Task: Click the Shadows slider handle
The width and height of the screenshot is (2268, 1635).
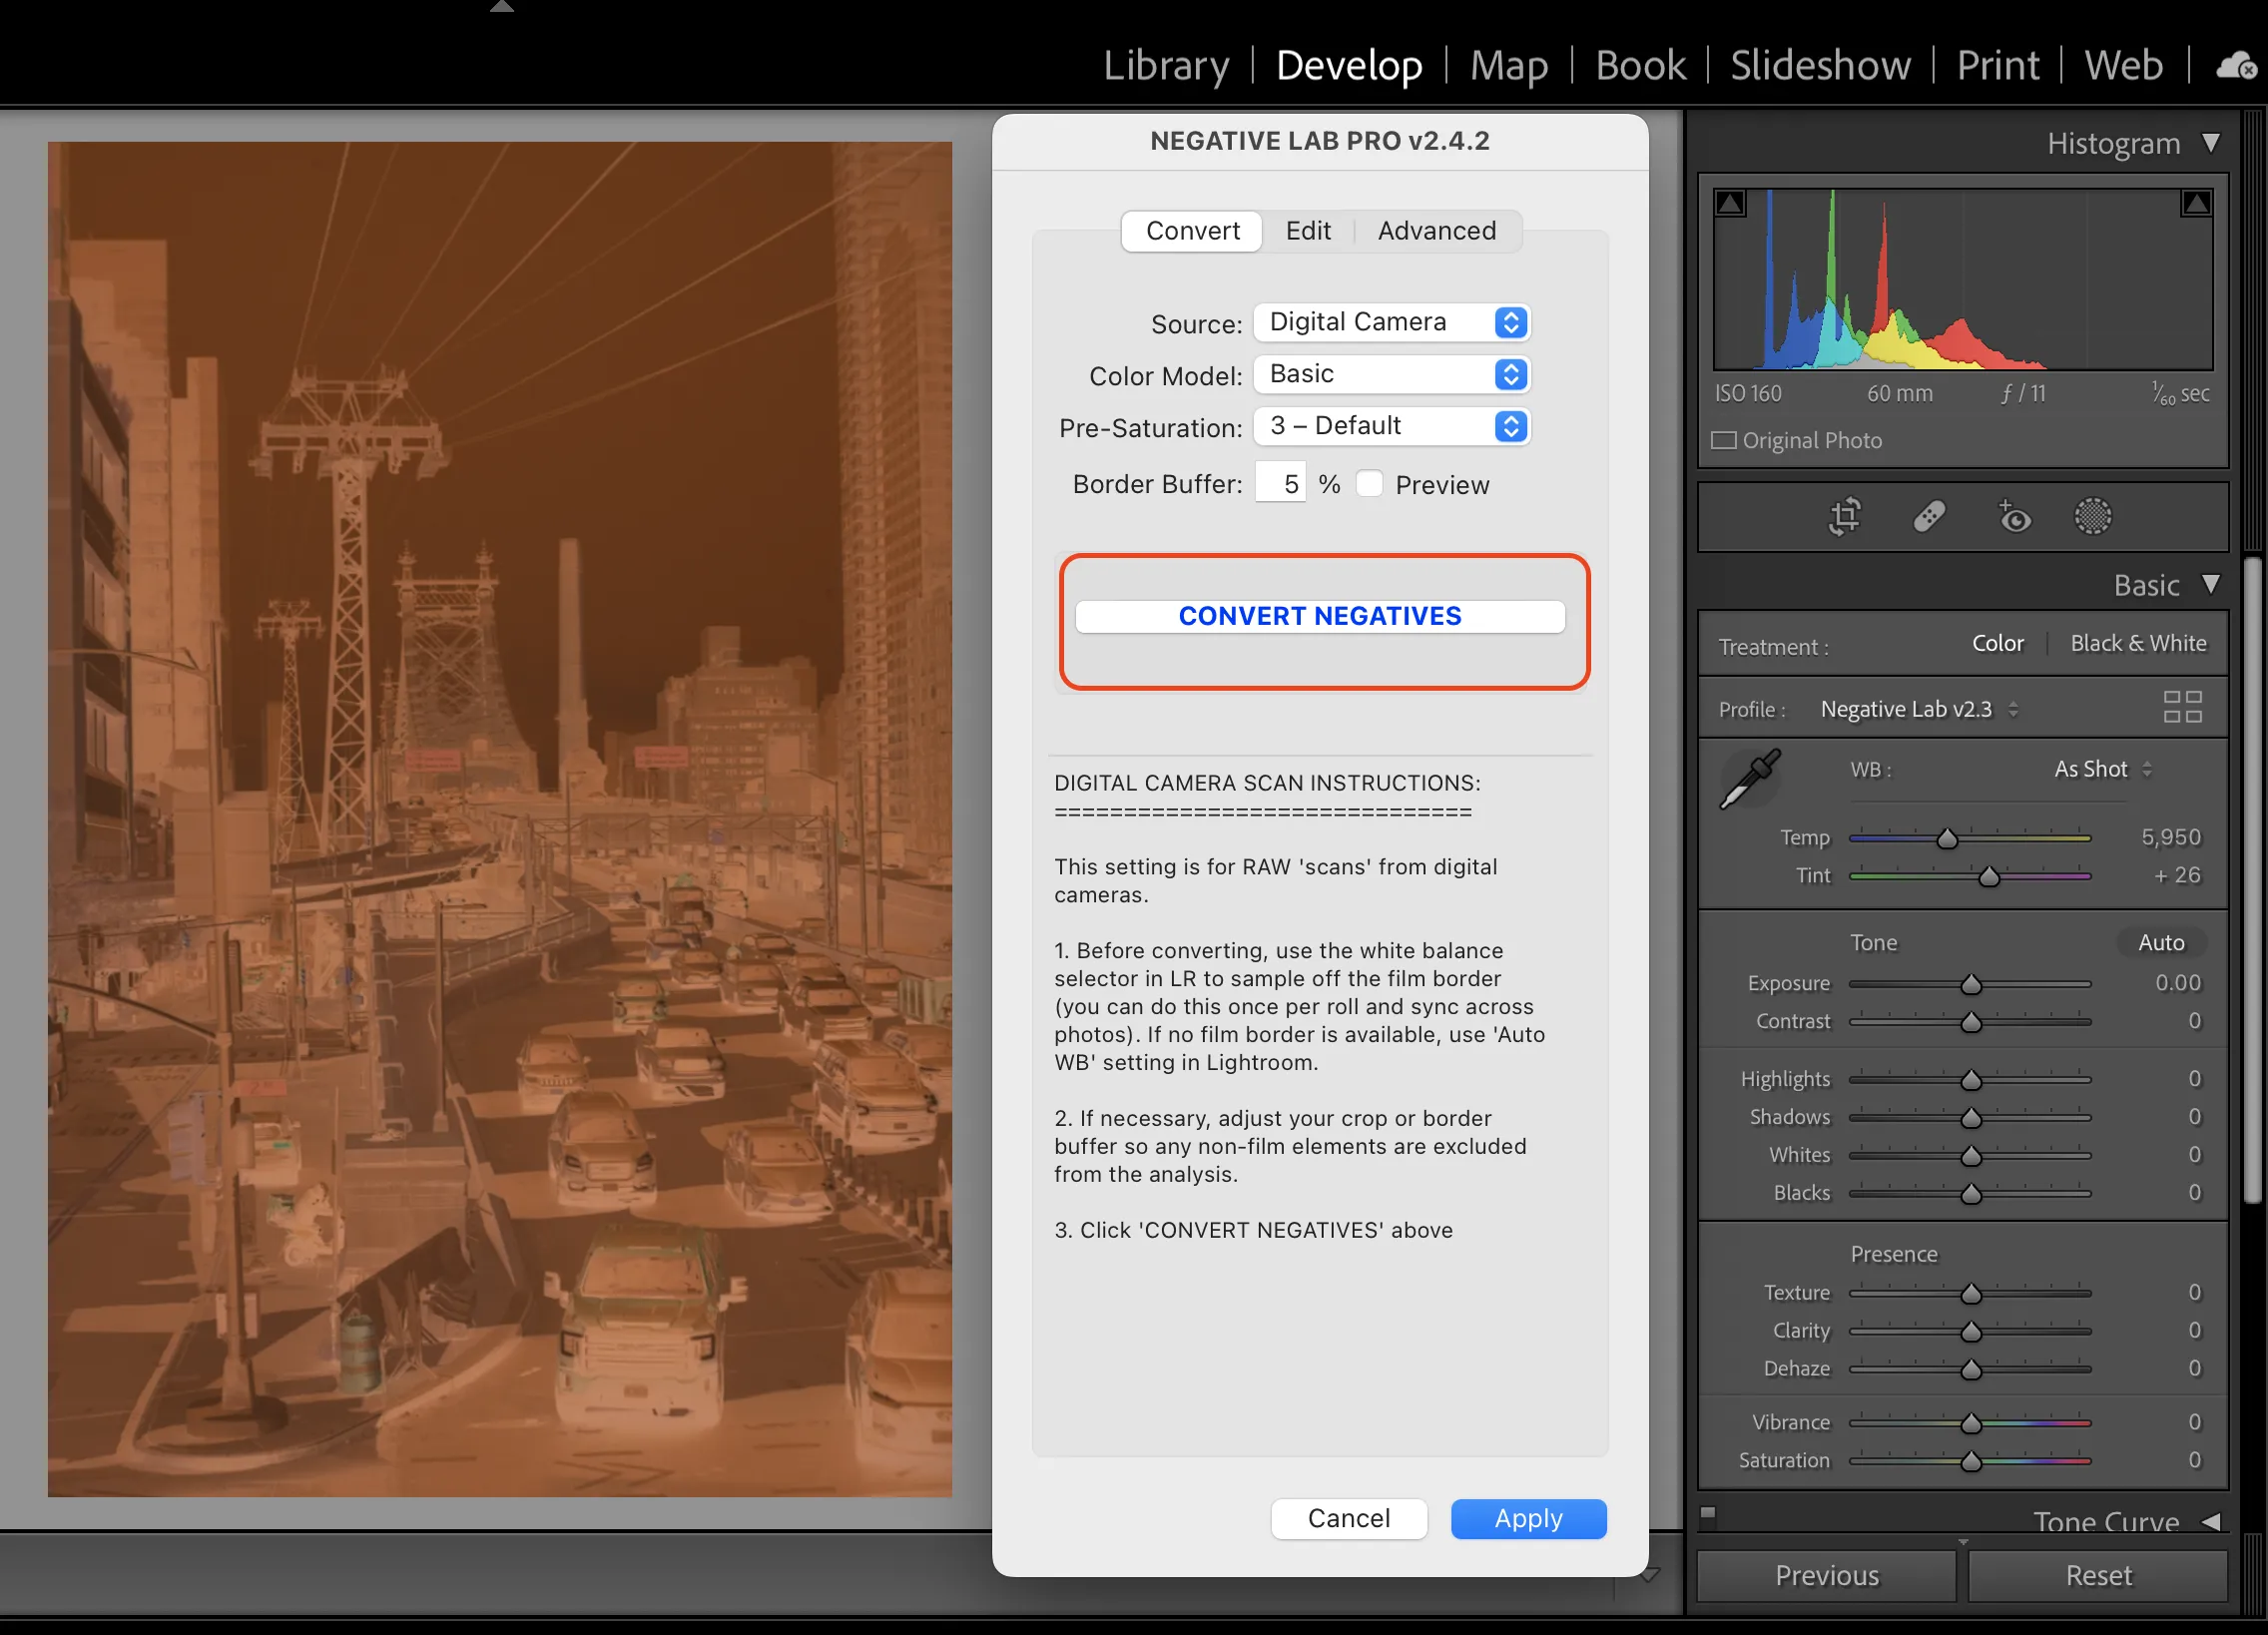Action: click(x=1971, y=1117)
